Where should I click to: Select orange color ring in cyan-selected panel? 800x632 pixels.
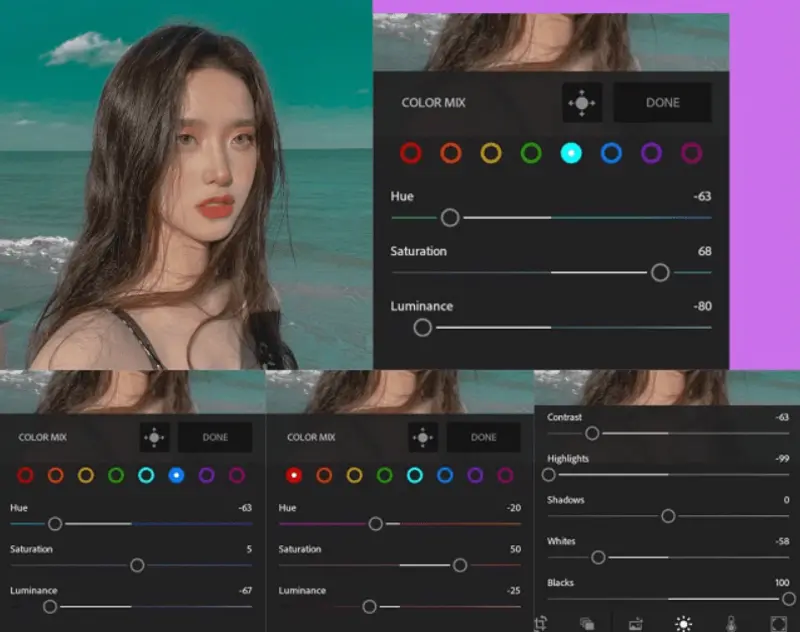click(451, 153)
